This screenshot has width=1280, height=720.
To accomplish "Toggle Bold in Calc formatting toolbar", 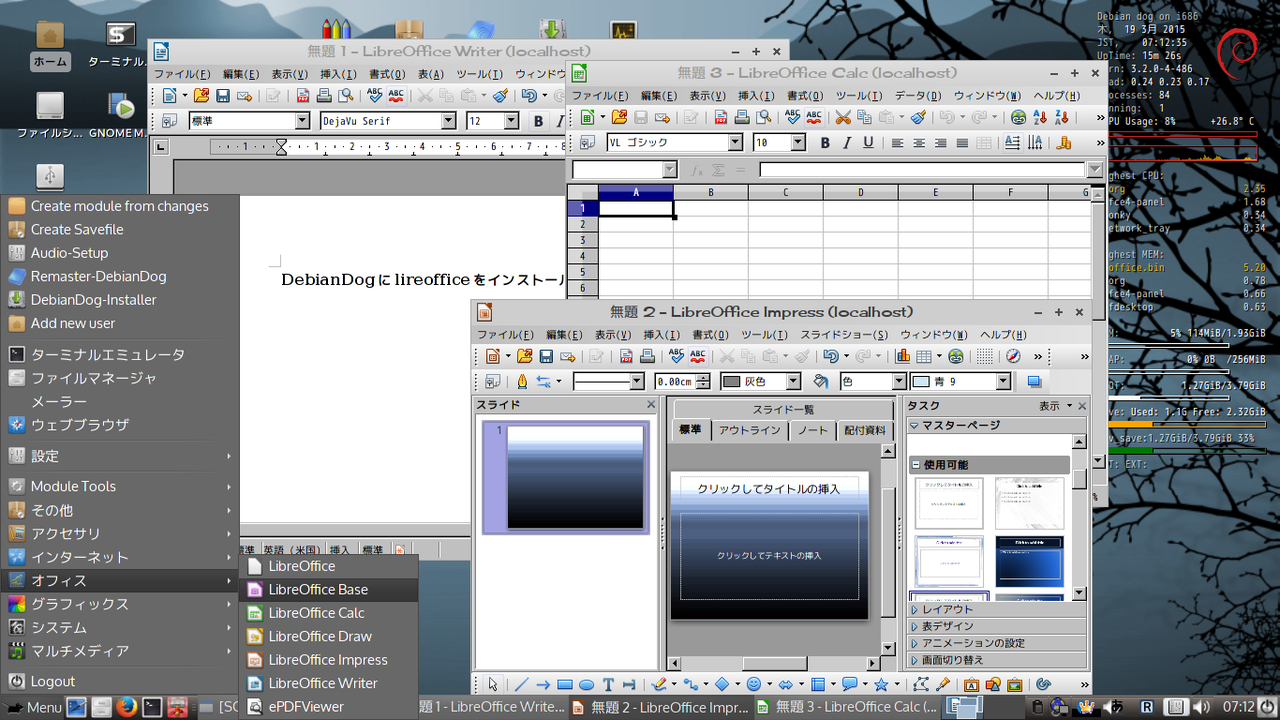I will 825,142.
